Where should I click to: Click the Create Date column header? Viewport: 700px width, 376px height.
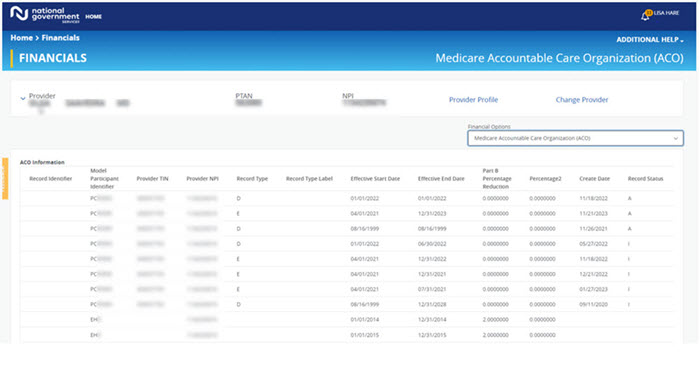594,179
